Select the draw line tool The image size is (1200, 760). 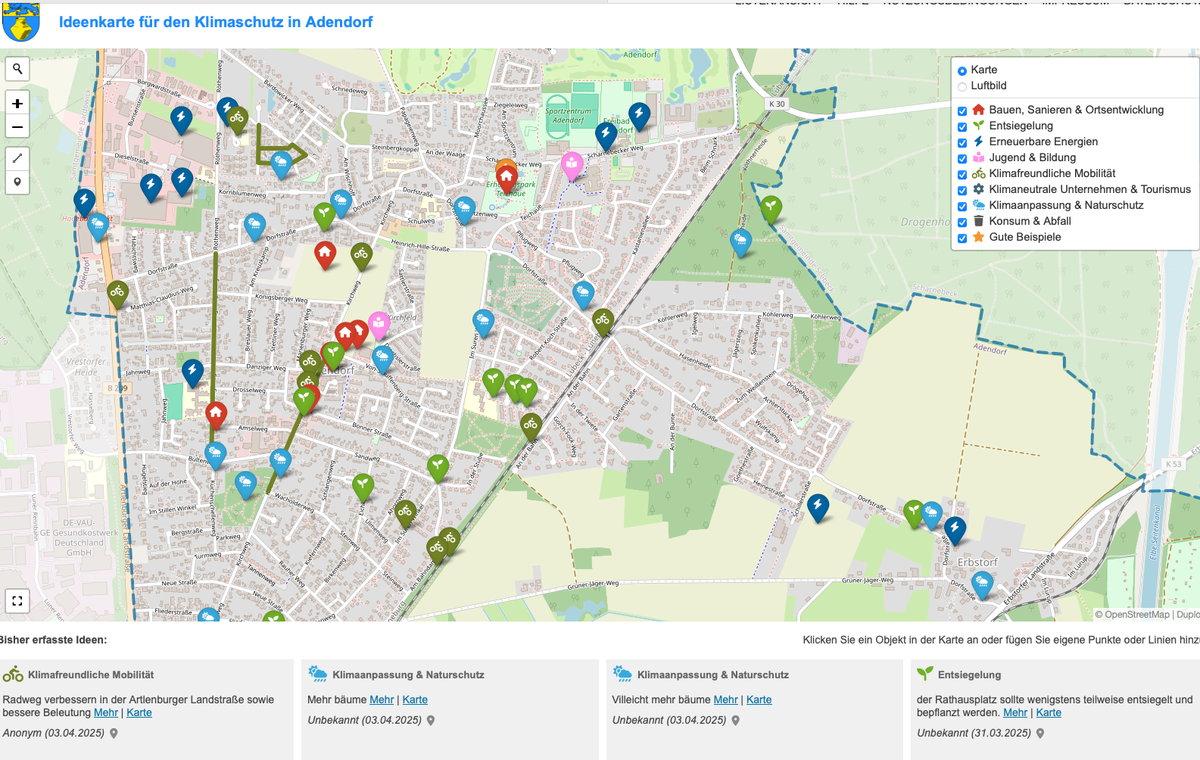pos(18,159)
